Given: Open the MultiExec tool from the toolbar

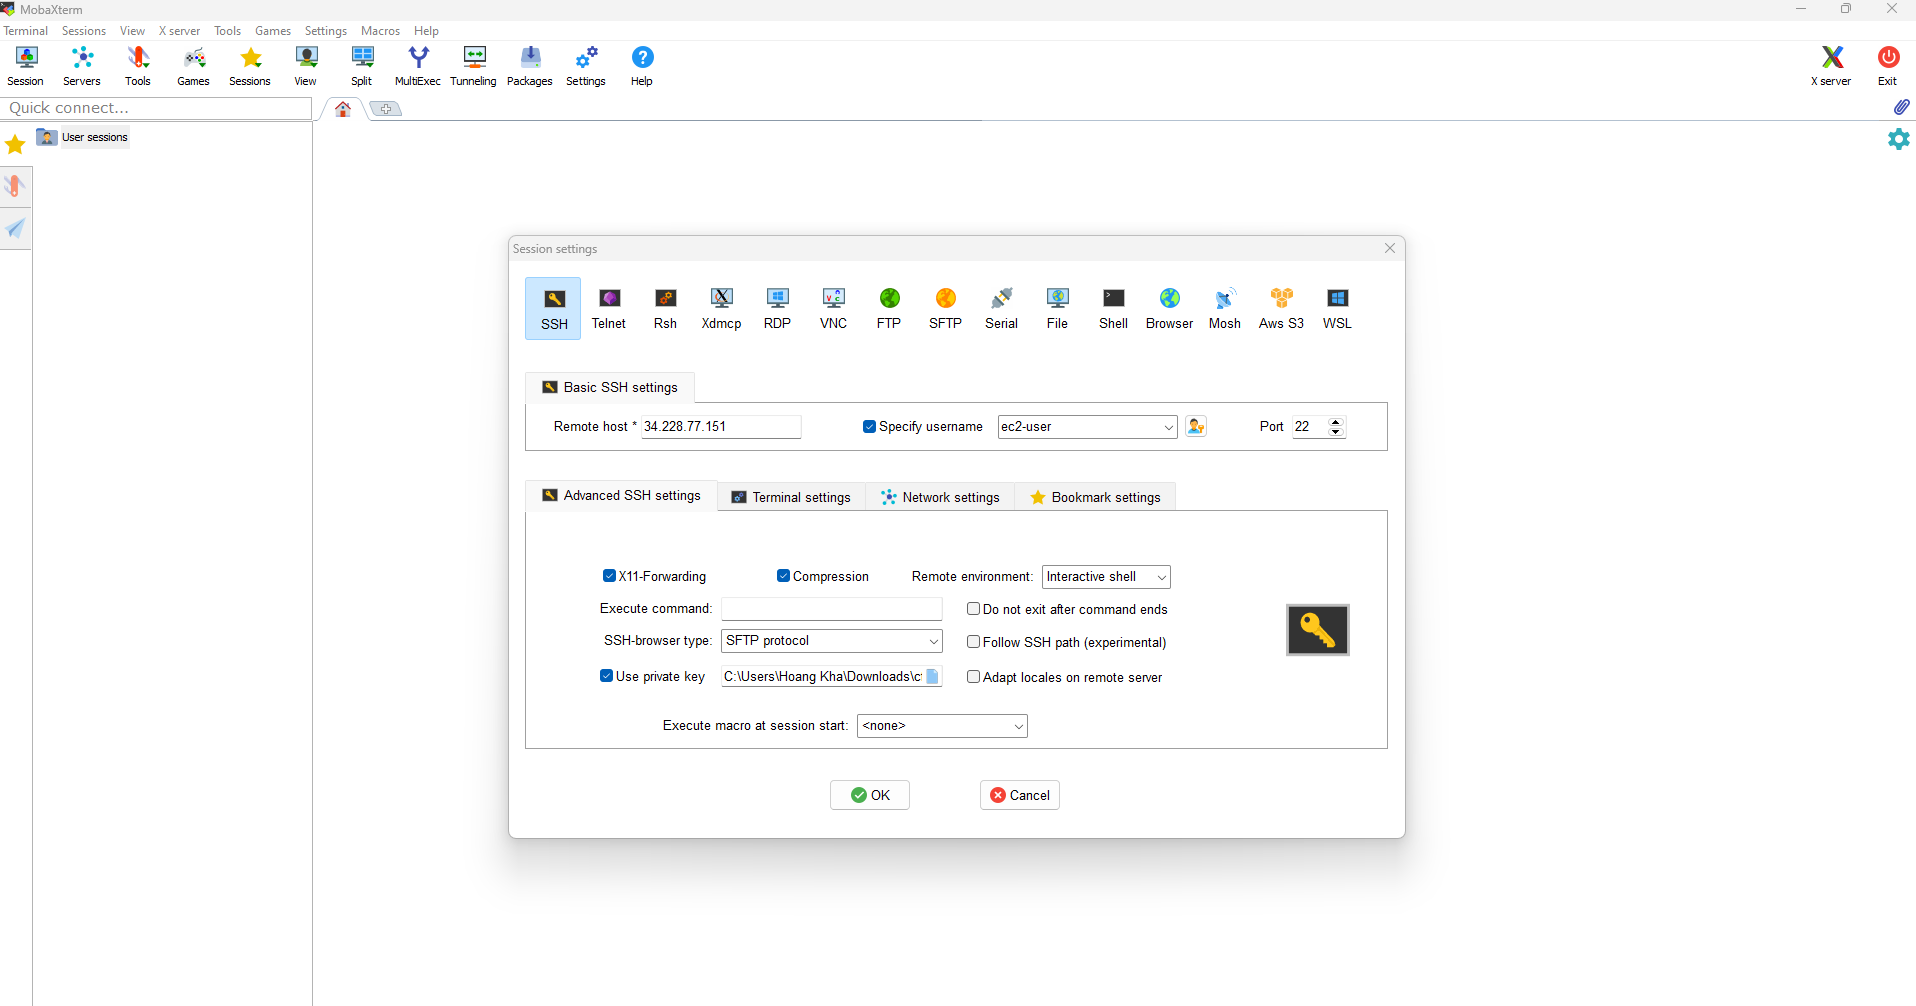Looking at the screenshot, I should [x=418, y=65].
